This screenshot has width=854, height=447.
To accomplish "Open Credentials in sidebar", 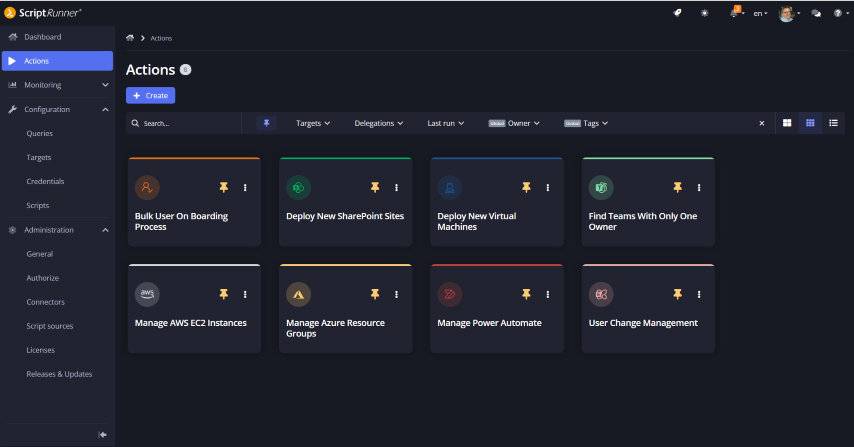I will point(45,181).
